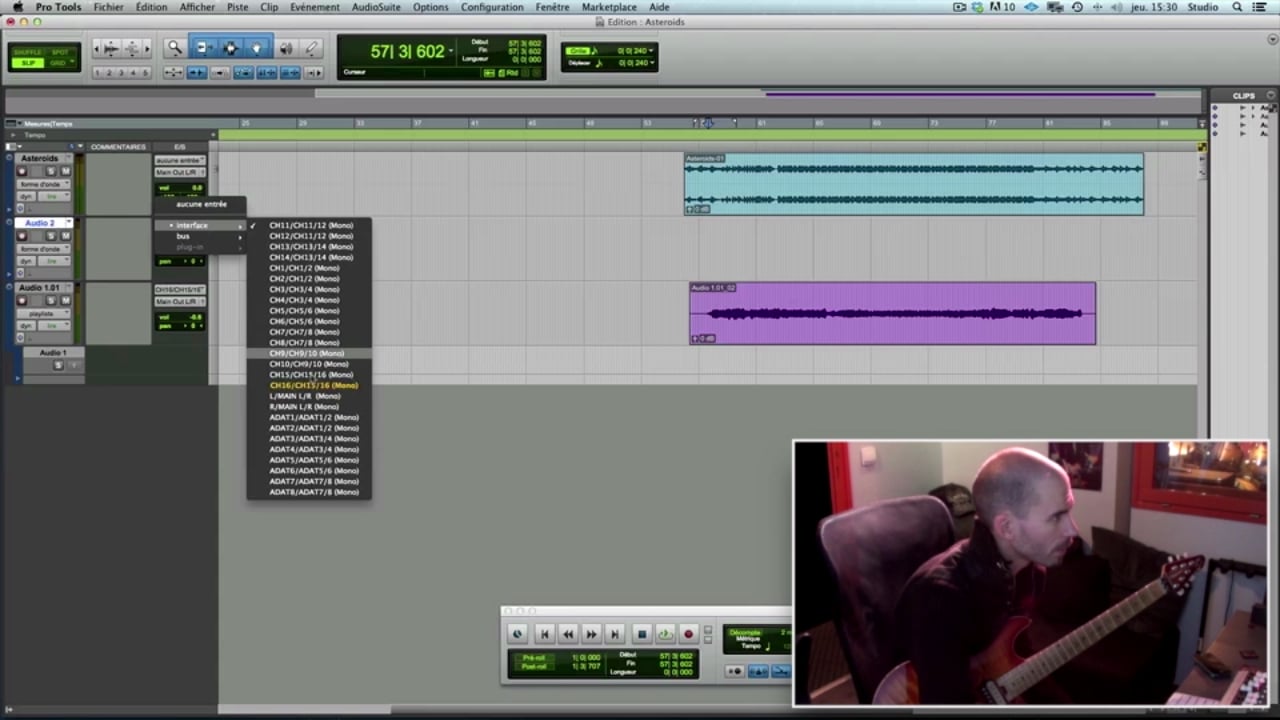
Task: Click zoom preset 1 button
Action: click(98, 72)
